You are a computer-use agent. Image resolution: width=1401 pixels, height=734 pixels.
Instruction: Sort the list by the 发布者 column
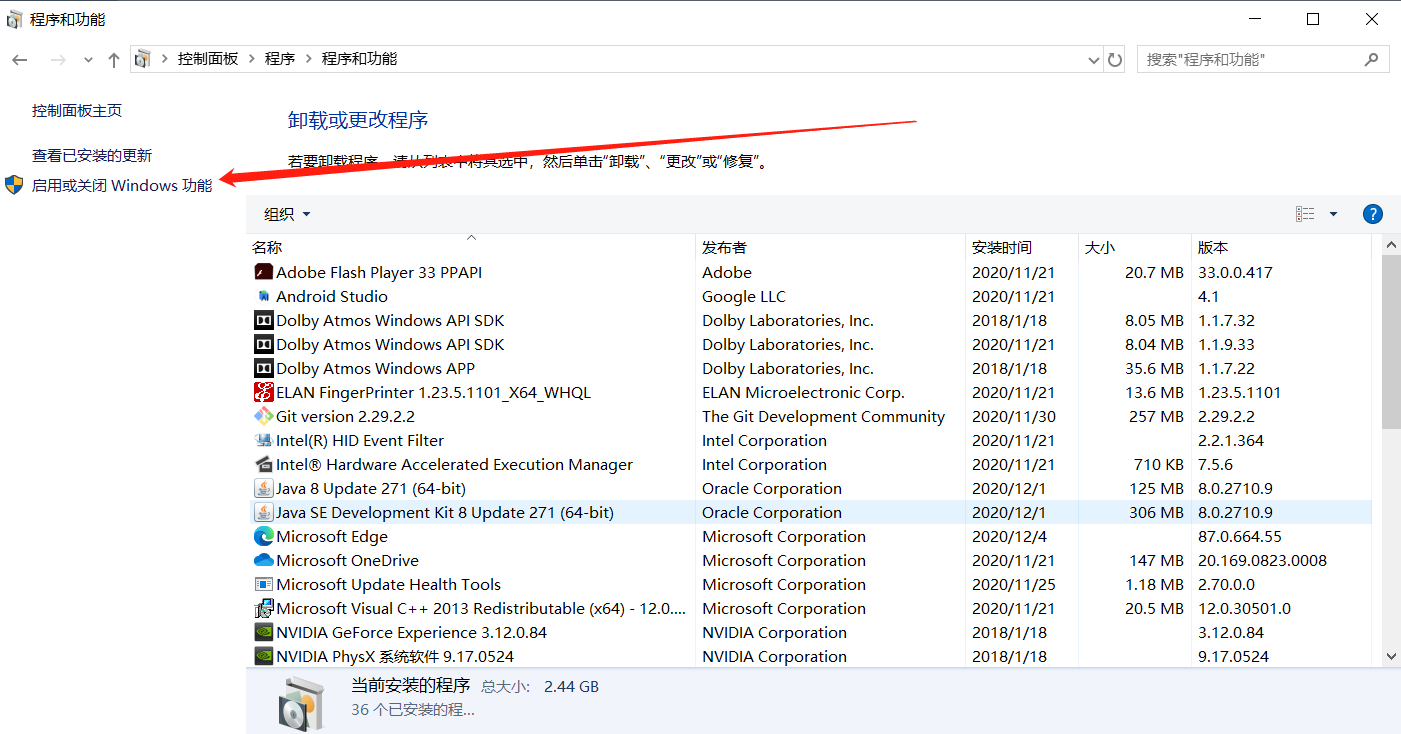tap(830, 247)
